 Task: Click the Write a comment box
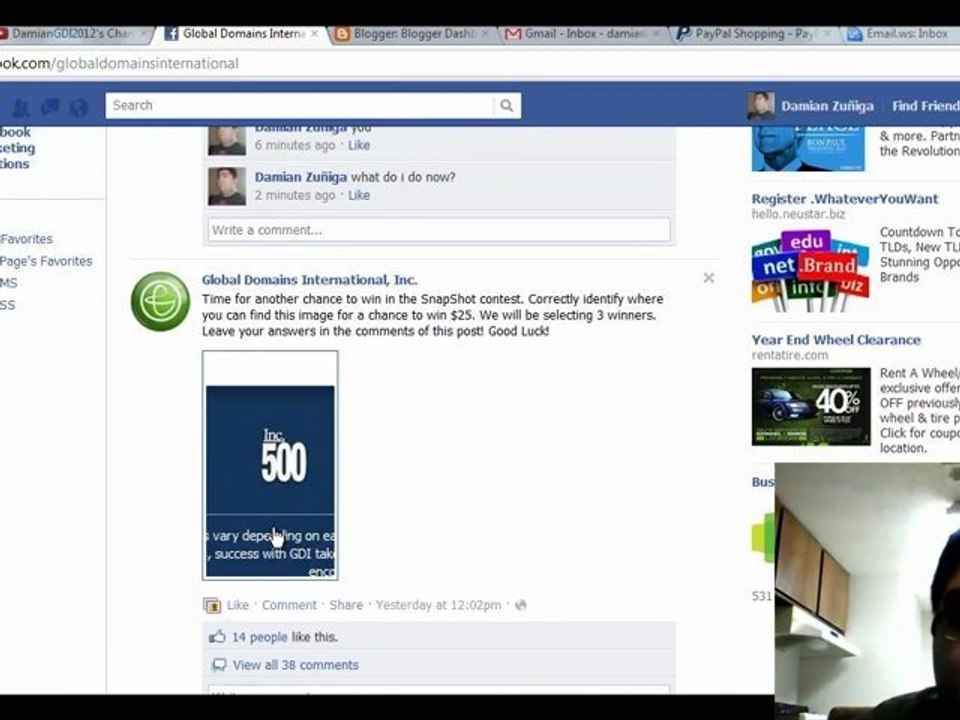[x=439, y=230]
